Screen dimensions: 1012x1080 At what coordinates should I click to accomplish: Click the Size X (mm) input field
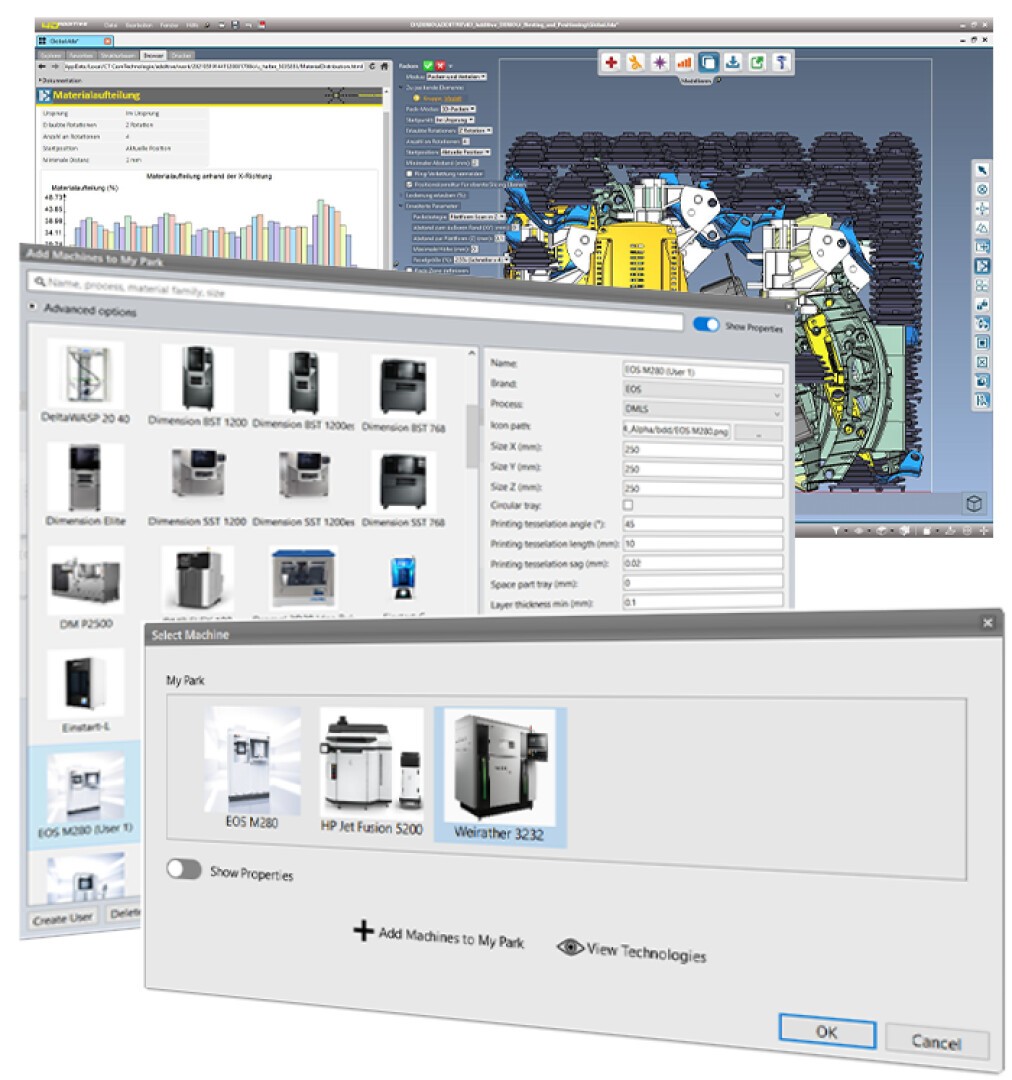[702, 450]
